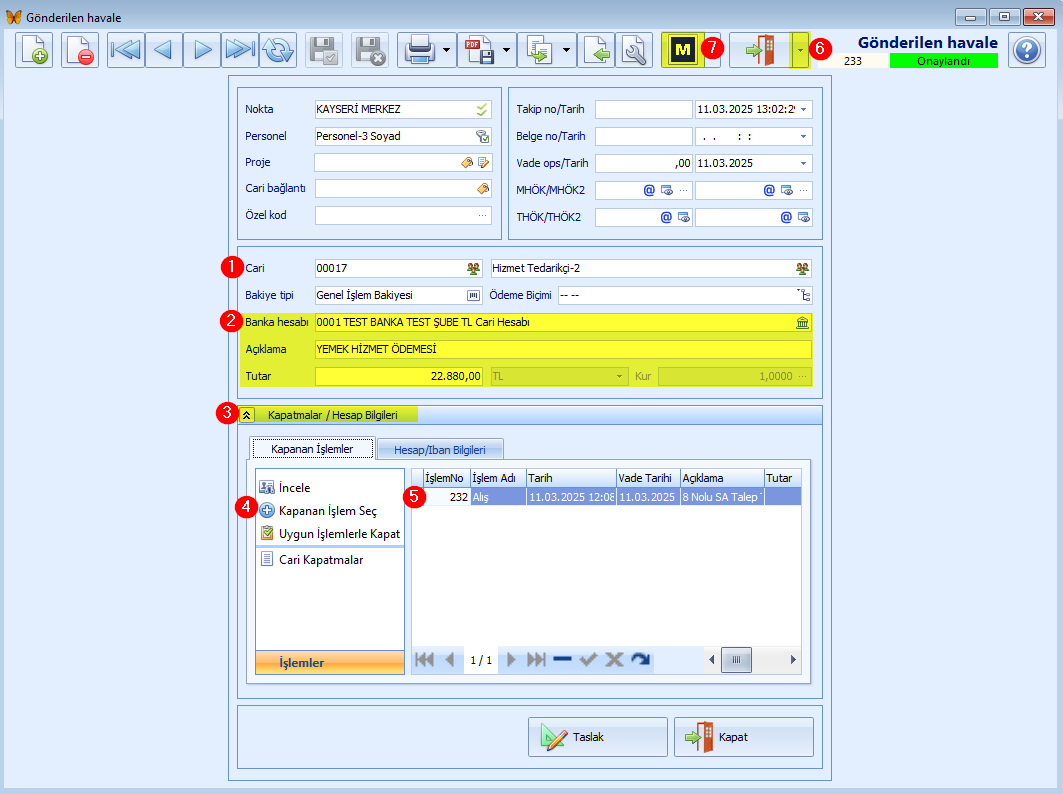
Task: Open the copy document dropdown arrow
Action: click(x=566, y=50)
